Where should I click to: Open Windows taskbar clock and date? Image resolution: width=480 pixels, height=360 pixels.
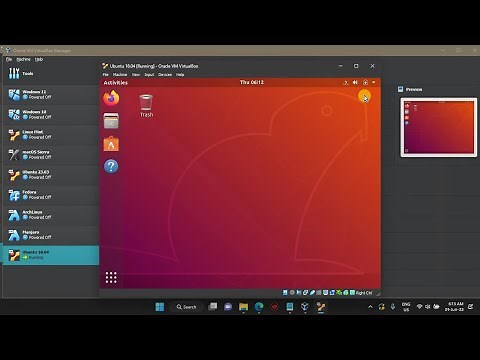[454, 307]
